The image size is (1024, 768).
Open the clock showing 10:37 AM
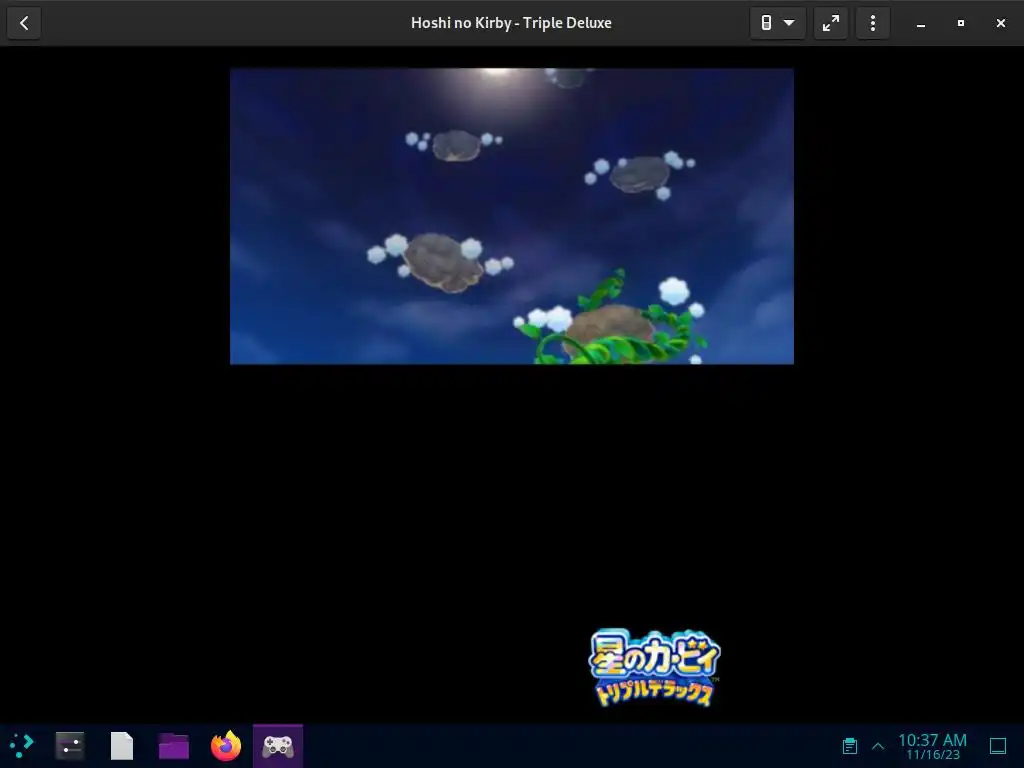click(x=933, y=746)
